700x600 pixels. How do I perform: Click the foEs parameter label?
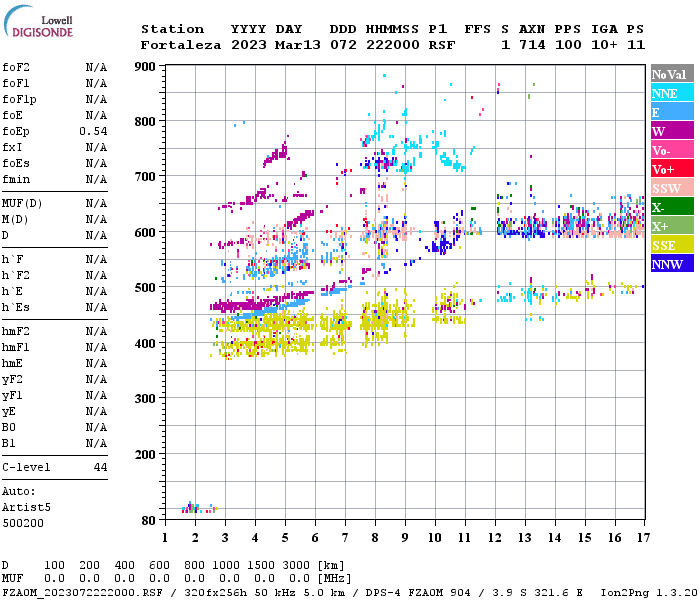(x=16, y=163)
